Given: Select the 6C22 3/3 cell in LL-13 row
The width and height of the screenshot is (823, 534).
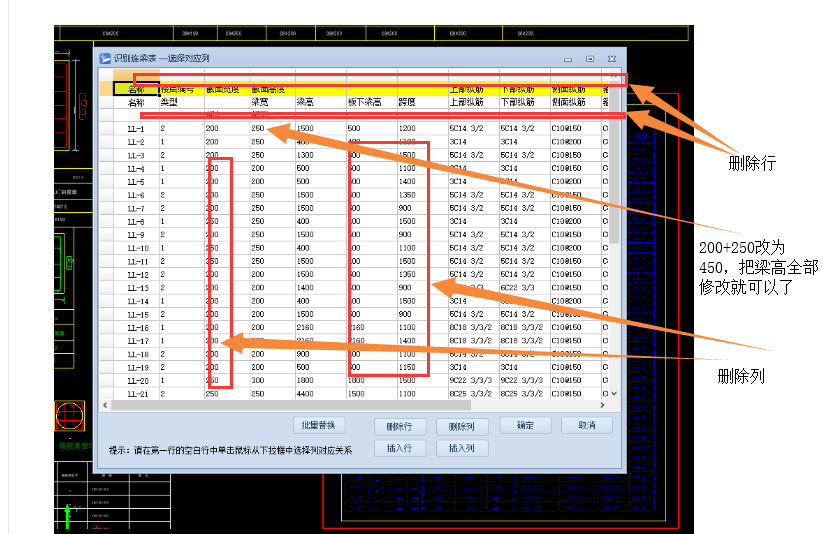Looking at the screenshot, I should click(x=525, y=288).
